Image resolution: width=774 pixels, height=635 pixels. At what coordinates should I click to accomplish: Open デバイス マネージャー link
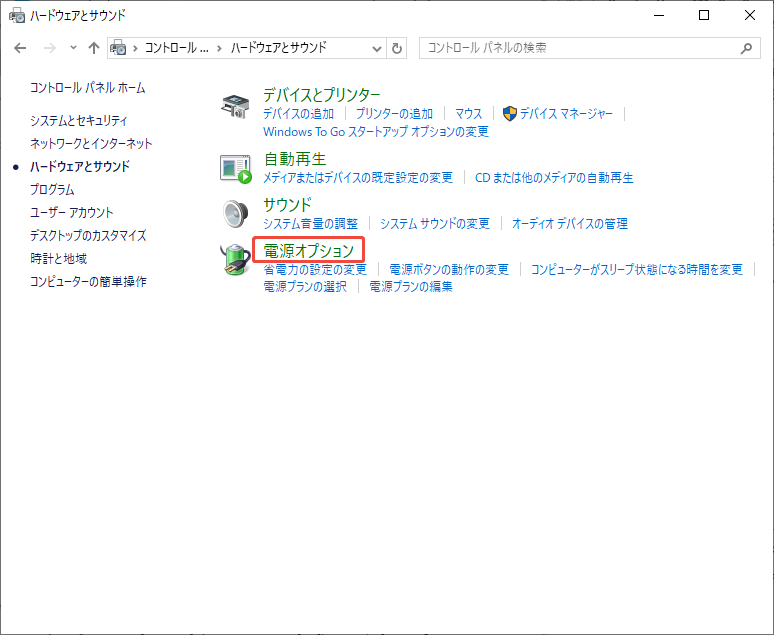click(566, 114)
